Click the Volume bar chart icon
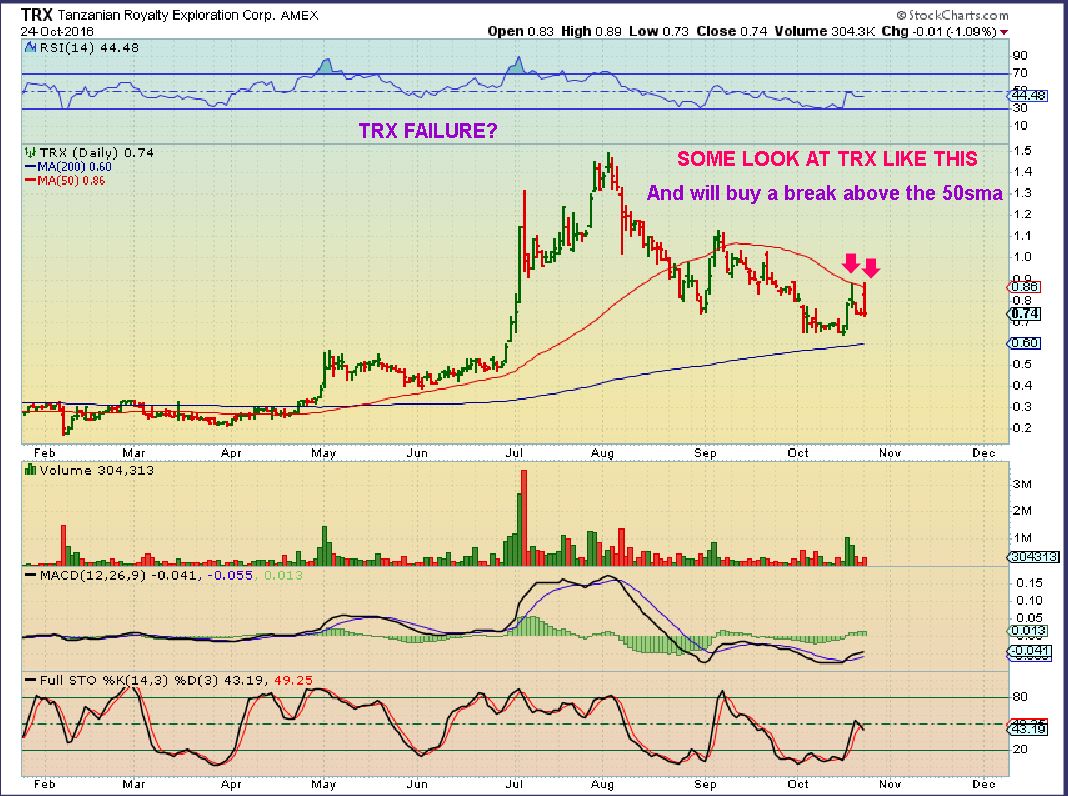The image size is (1068, 796). tap(30, 470)
